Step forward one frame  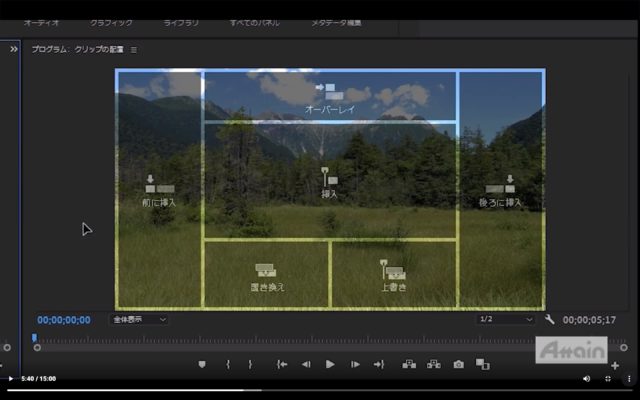[x=355, y=364]
